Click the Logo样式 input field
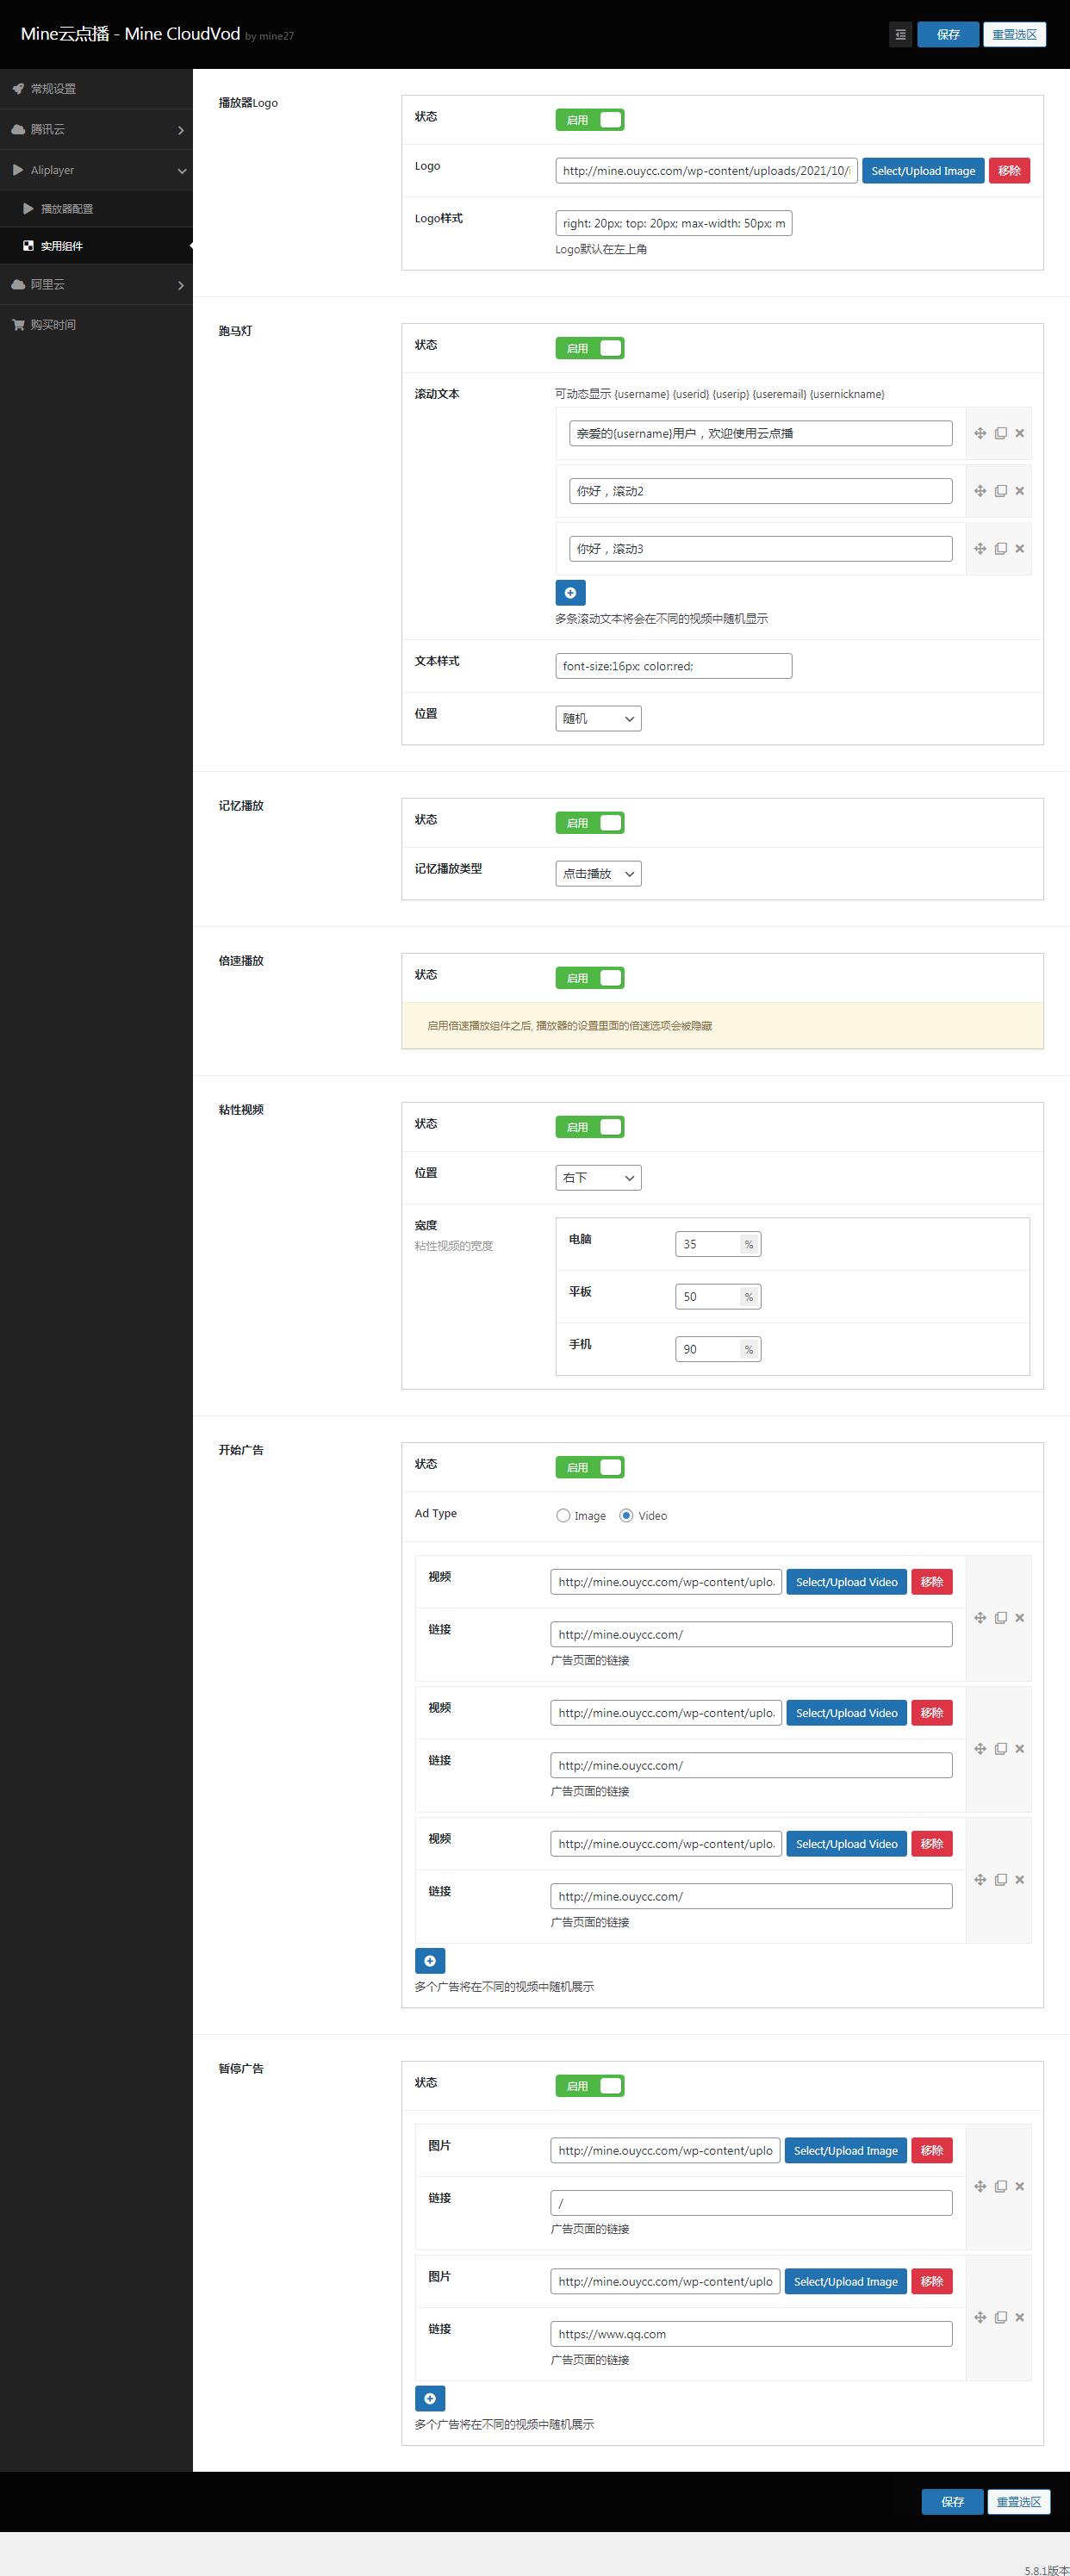The width and height of the screenshot is (1070, 2576). (674, 223)
